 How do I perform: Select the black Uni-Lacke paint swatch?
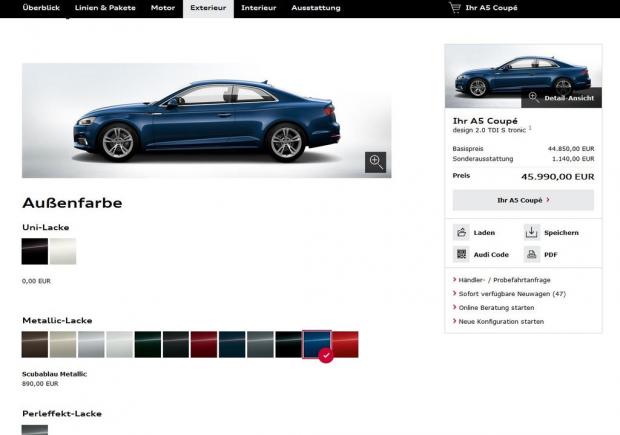point(35,252)
